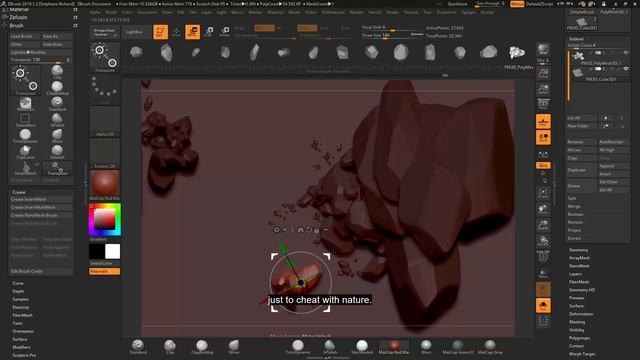This screenshot has width=640, height=360.
Task: Open the Alpha menu
Action: point(95,12)
